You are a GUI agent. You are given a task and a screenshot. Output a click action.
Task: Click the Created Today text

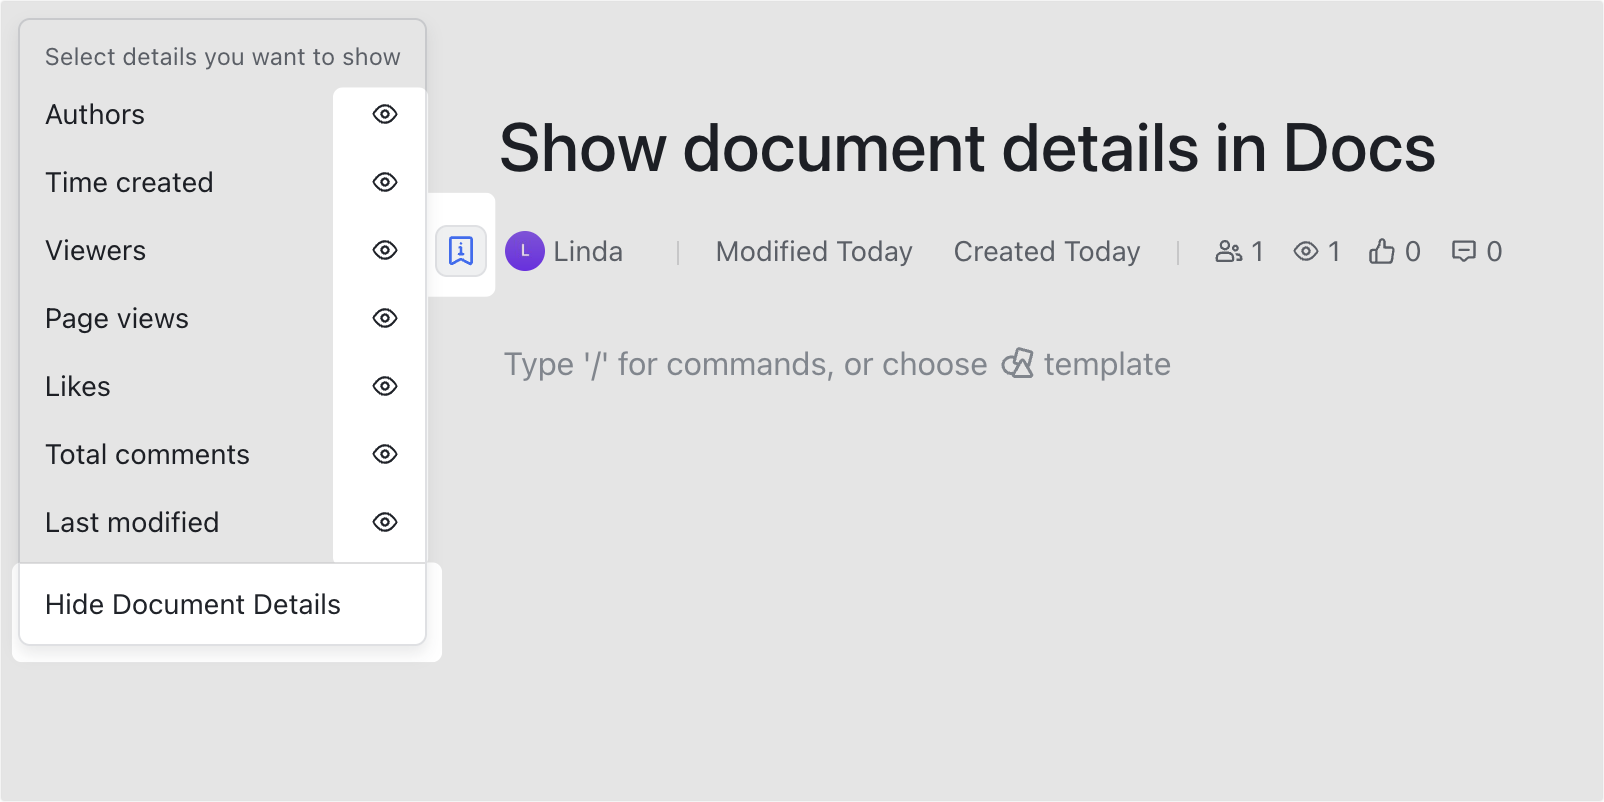pos(1047,251)
